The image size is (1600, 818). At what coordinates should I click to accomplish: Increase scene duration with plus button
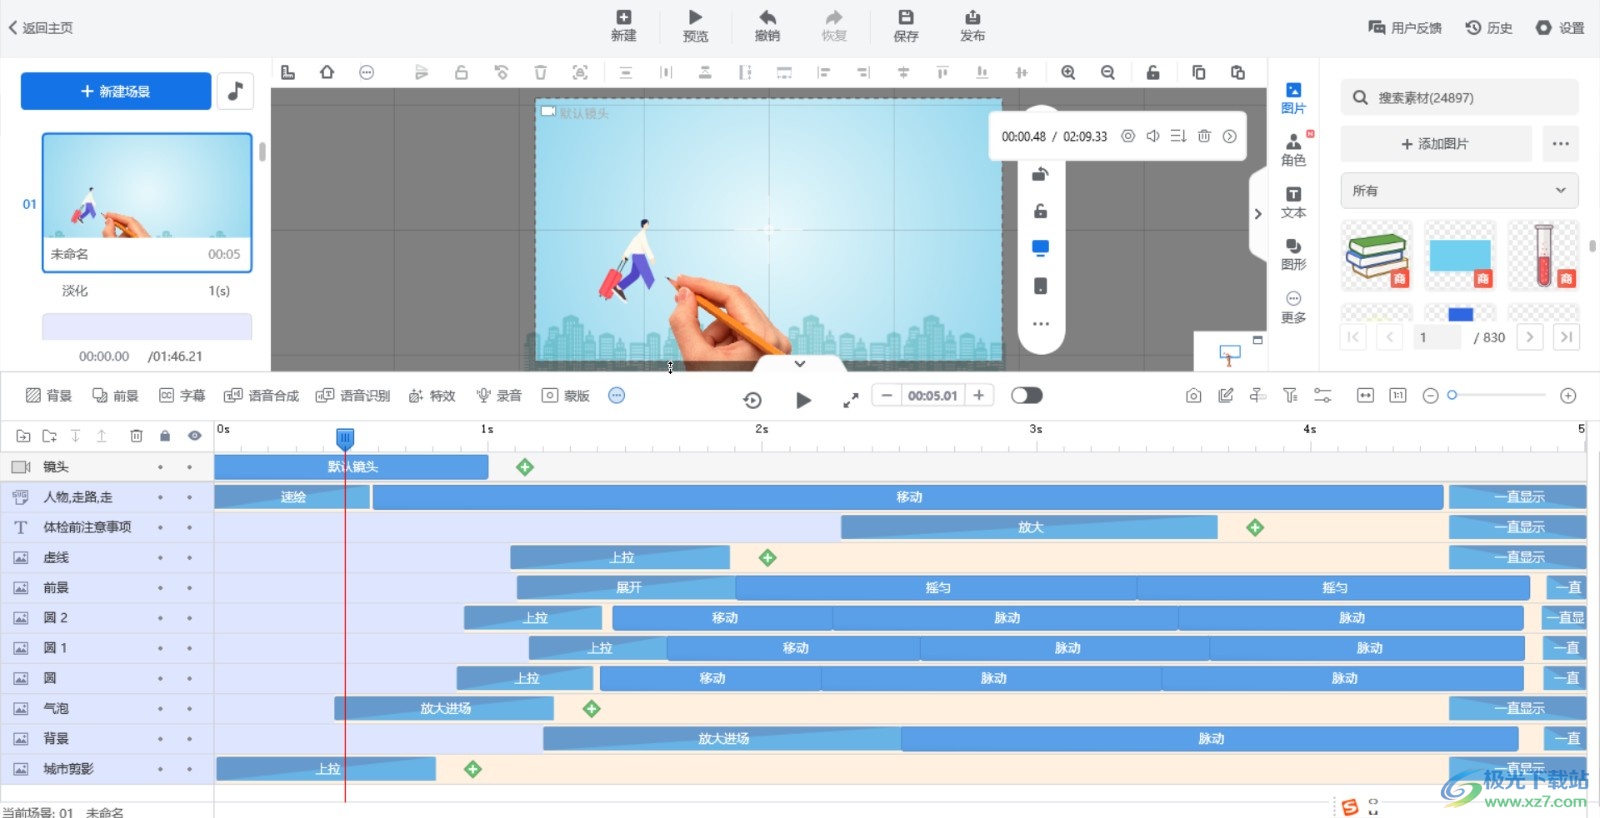coord(979,395)
